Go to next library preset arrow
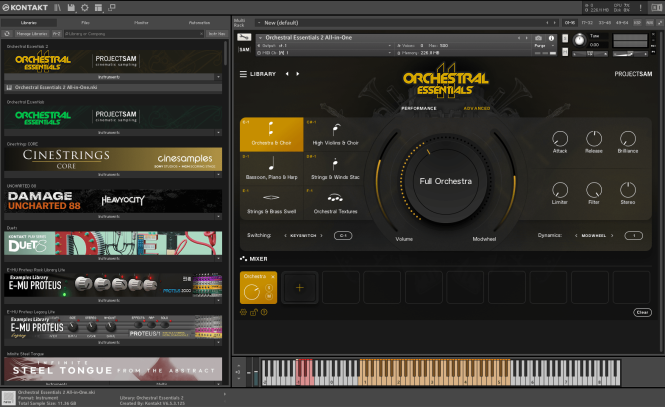Viewport: 665px width, 407px height. click(298, 74)
